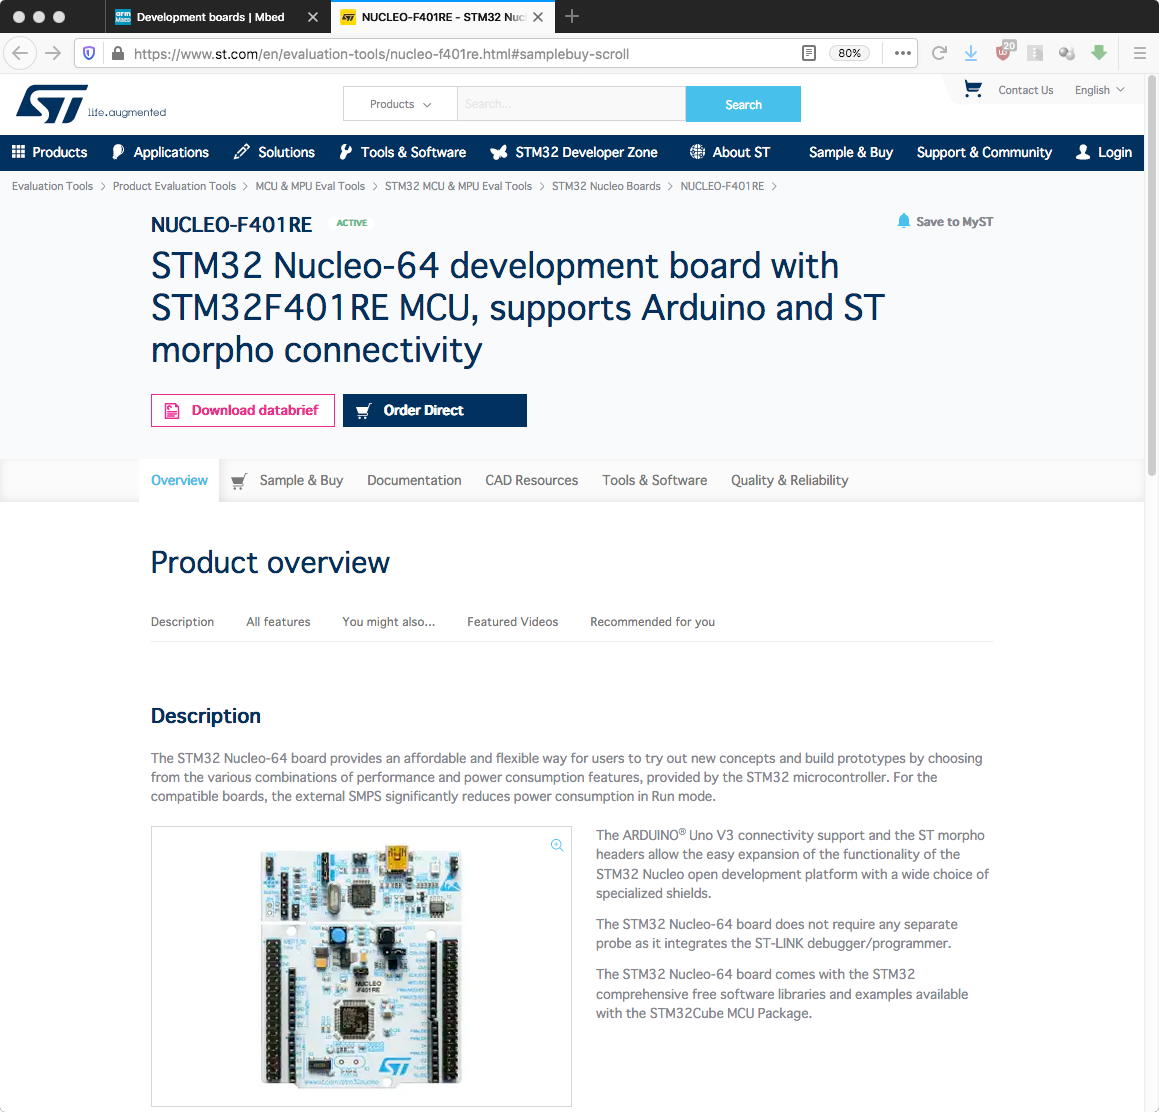Image resolution: width=1159 pixels, height=1112 pixels.
Task: Click the grid icon beside Products in the nav bar
Action: coord(18,152)
